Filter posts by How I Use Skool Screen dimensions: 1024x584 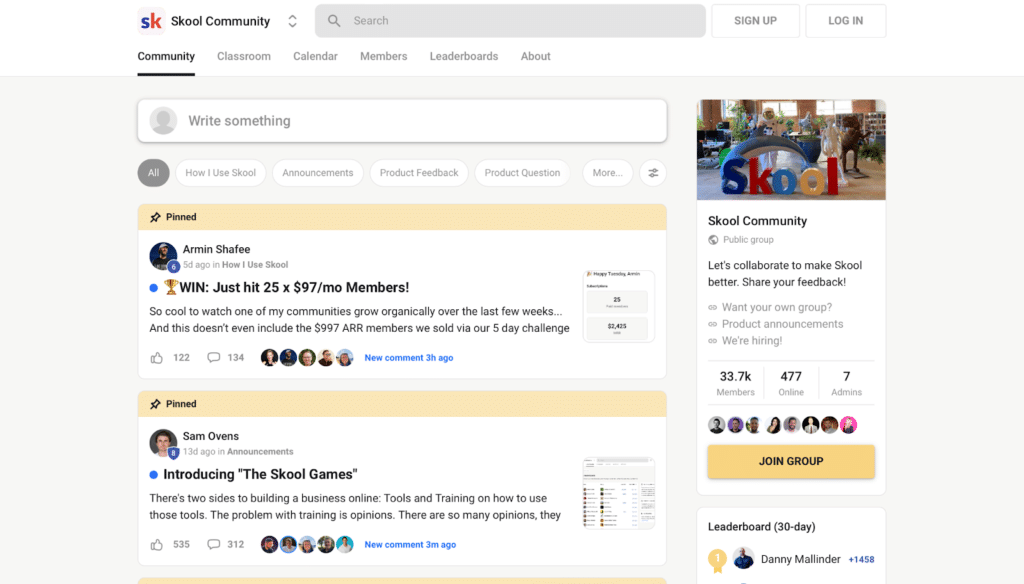220,173
